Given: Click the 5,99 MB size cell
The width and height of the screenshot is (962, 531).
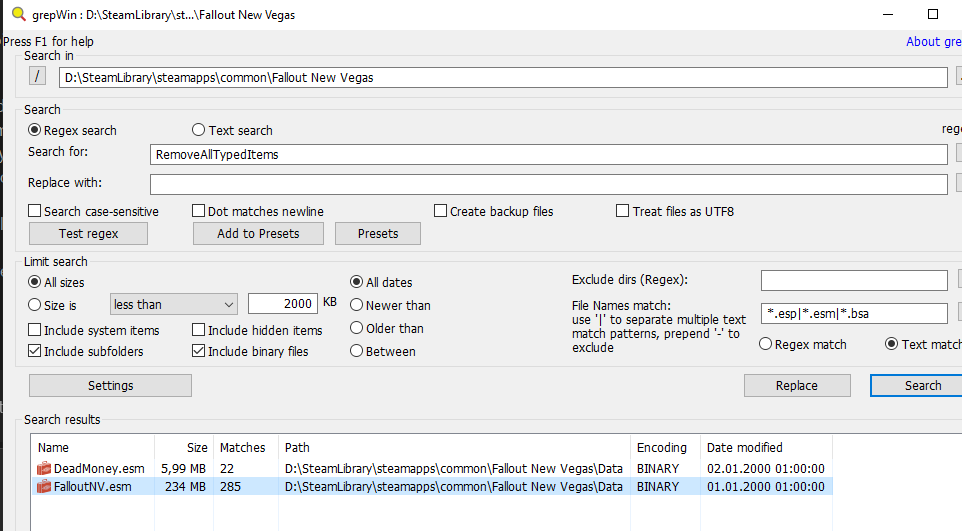Looking at the screenshot, I should (x=183, y=468).
